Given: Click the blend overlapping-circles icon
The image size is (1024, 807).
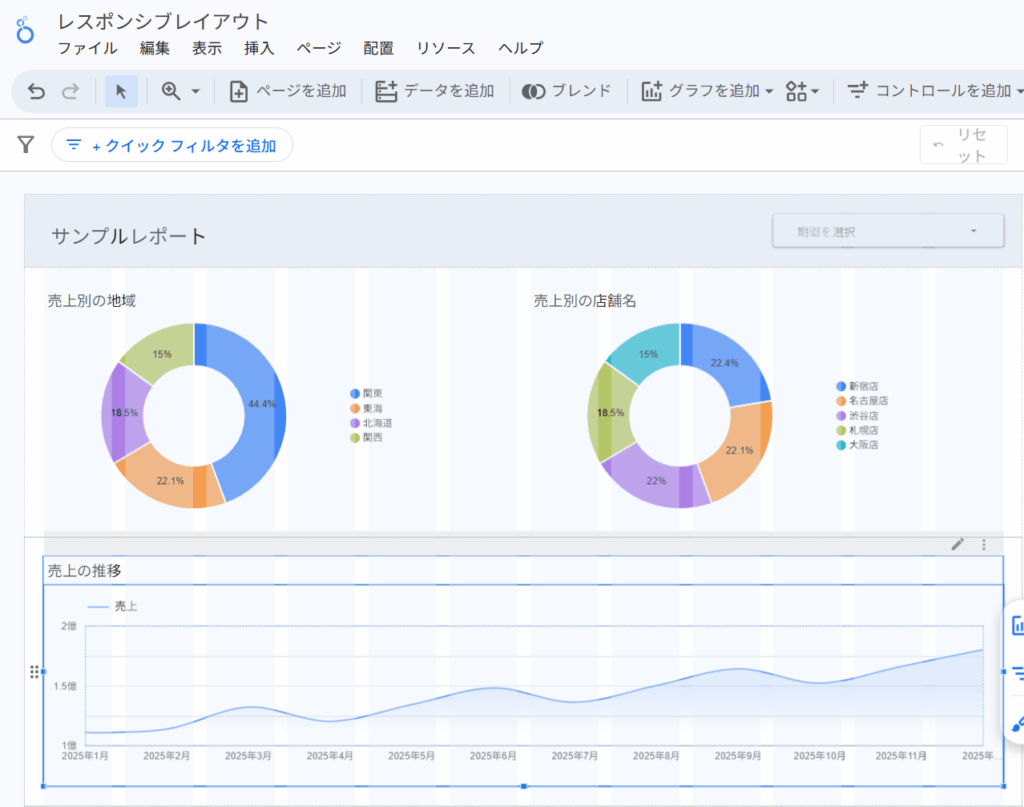Looking at the screenshot, I should pos(533,91).
